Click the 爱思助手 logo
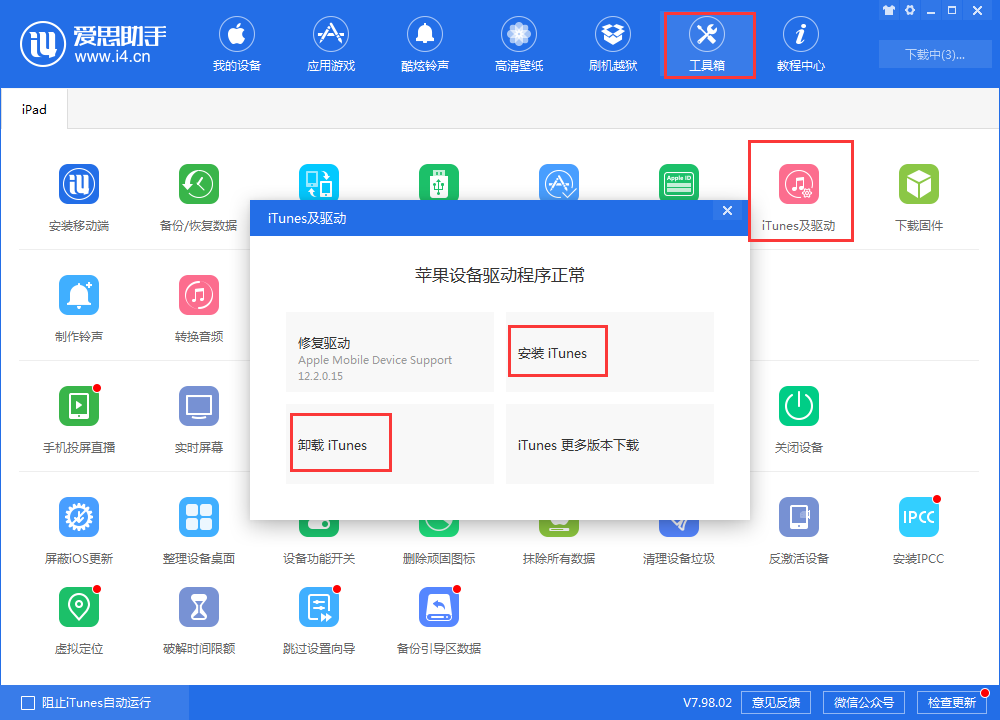This screenshot has height=720, width=1000. coord(93,43)
